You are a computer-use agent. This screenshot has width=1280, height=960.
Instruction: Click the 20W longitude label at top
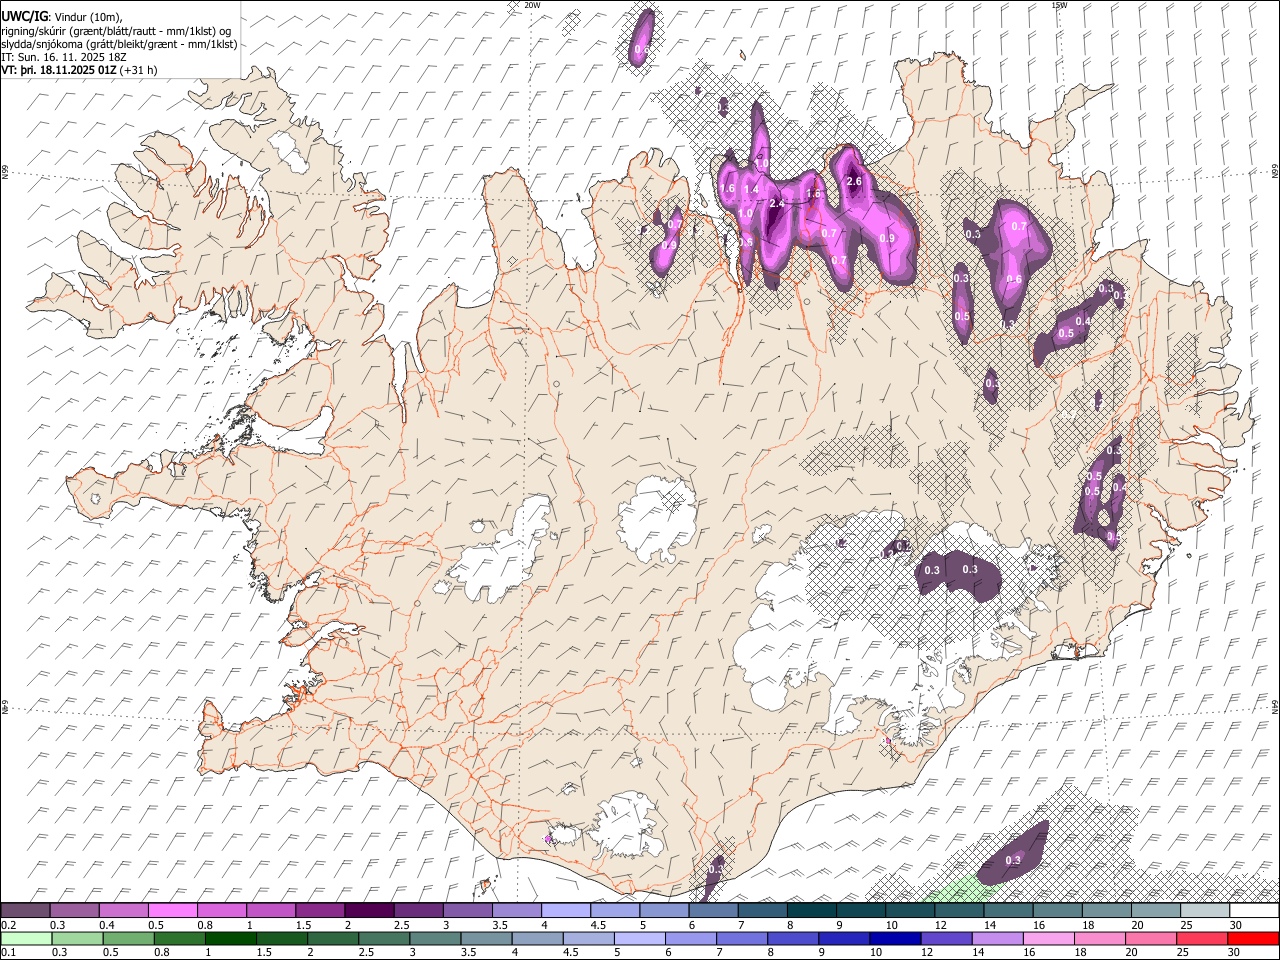click(532, 5)
